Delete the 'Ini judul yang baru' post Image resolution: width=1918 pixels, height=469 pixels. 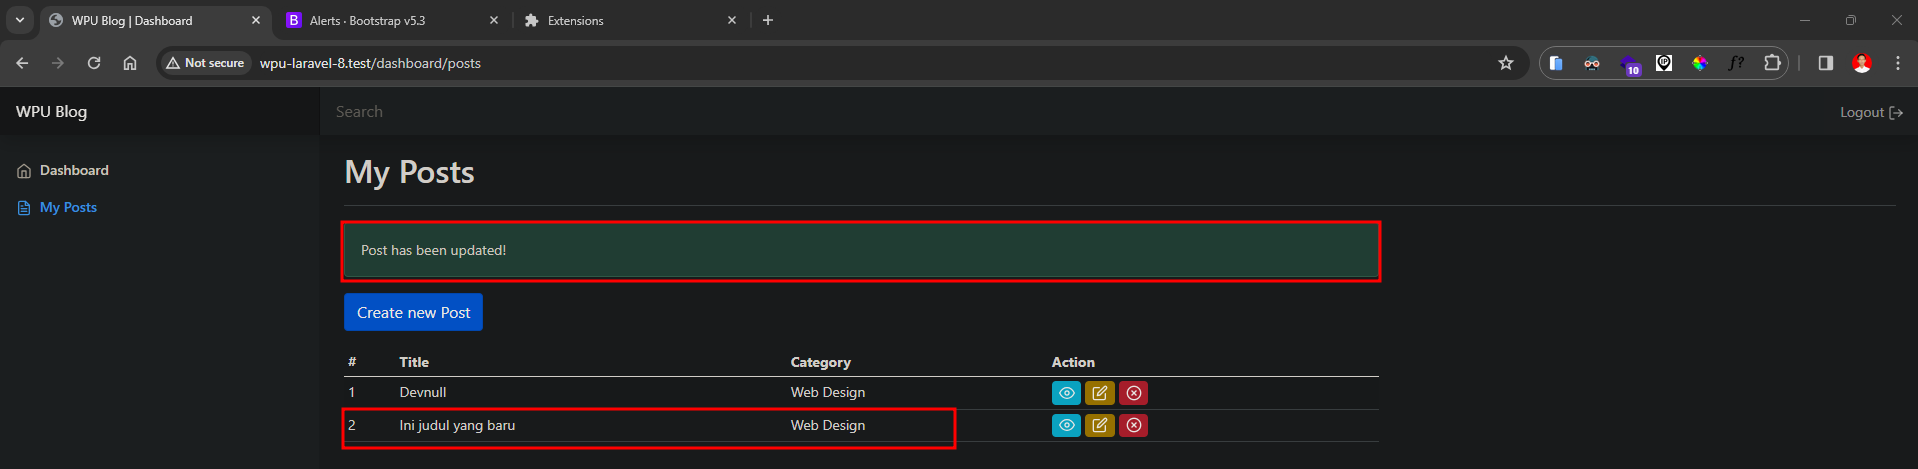tap(1133, 425)
